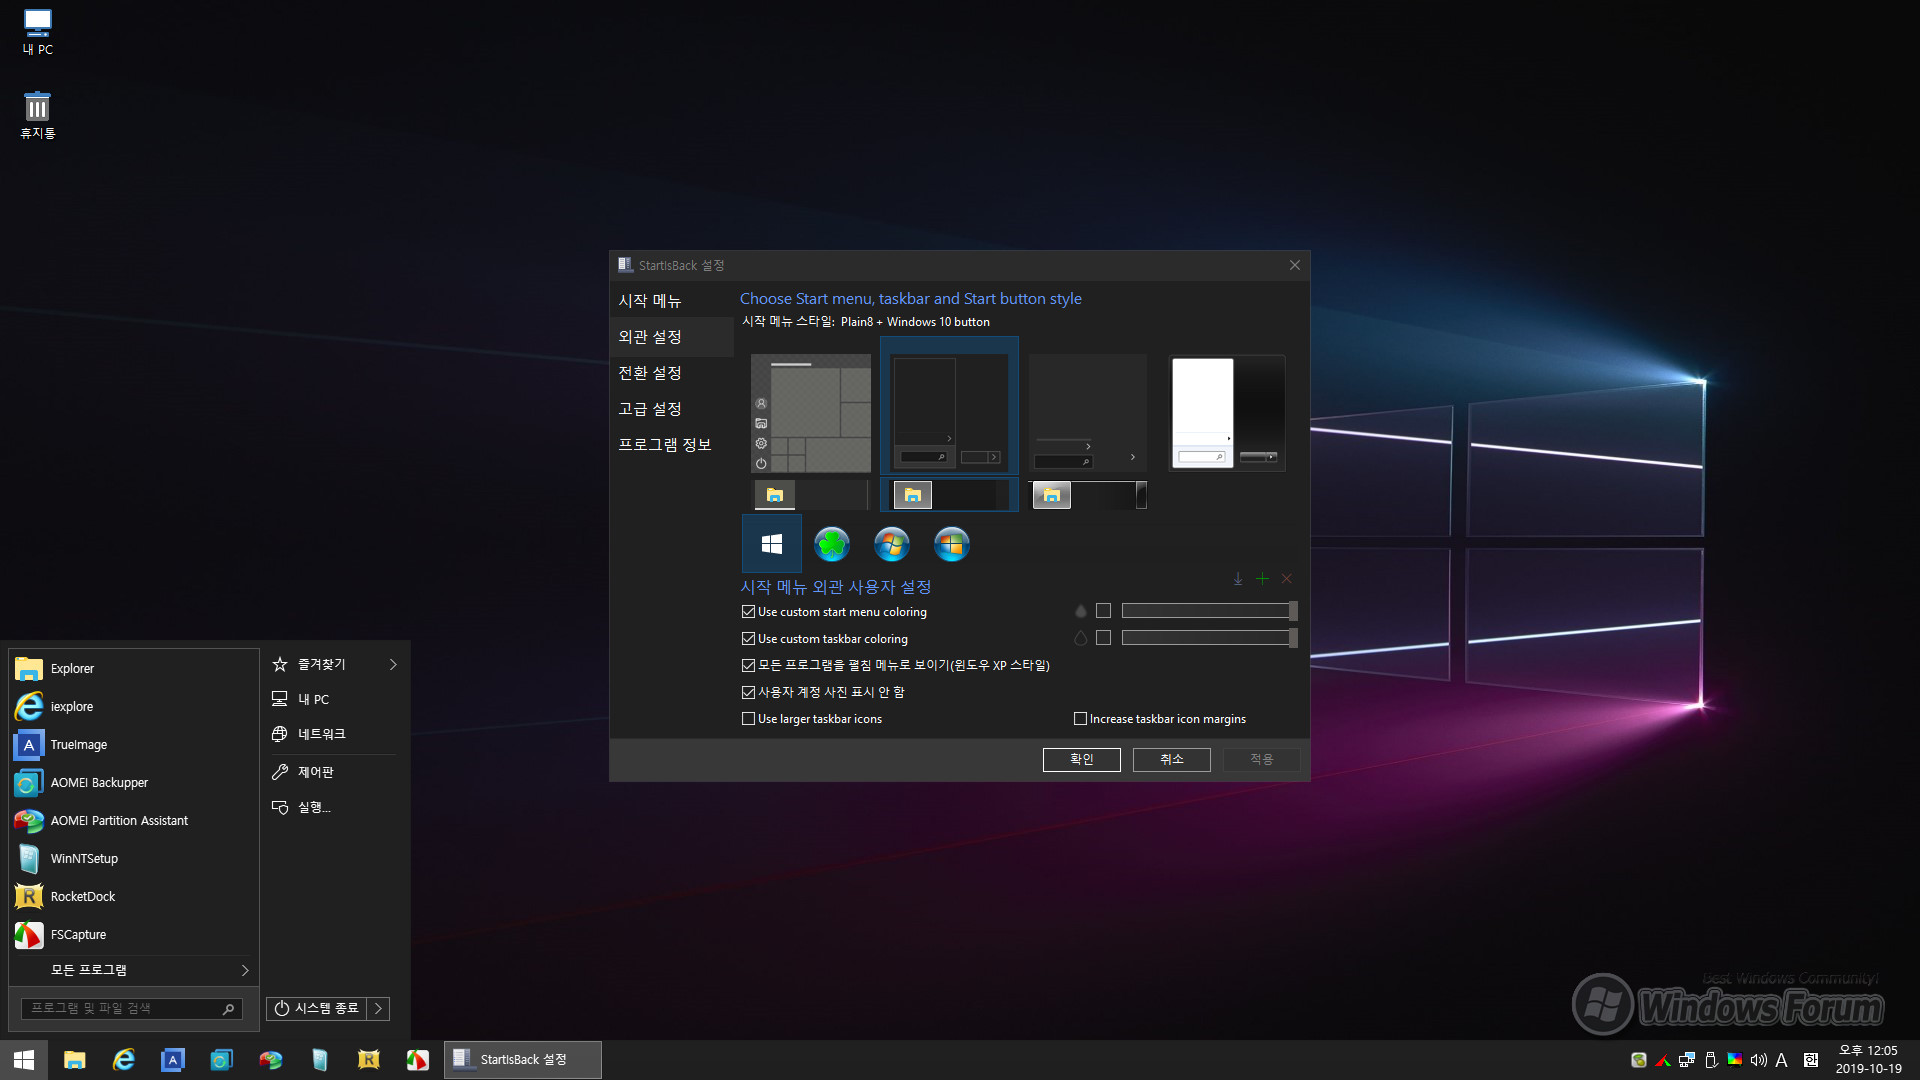Choose the green clover start button orb
This screenshot has width=1920, height=1080.
[x=831, y=544]
